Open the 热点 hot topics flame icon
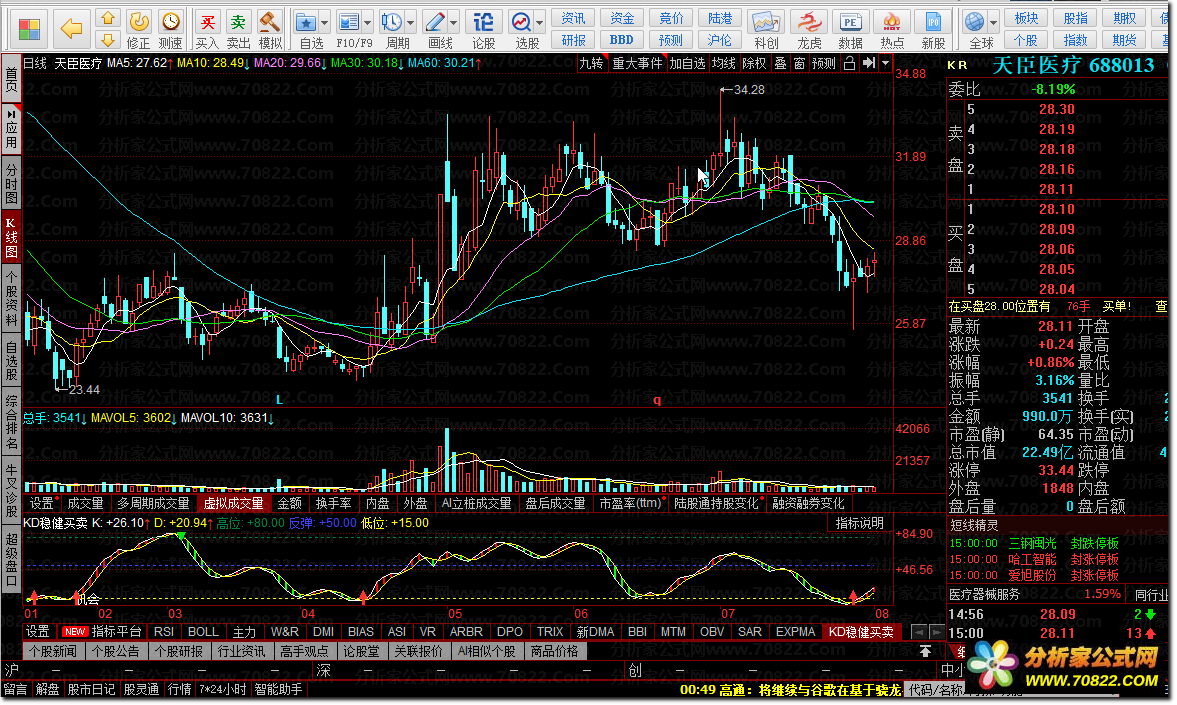Screen dimensions: 1177x705 point(892,30)
